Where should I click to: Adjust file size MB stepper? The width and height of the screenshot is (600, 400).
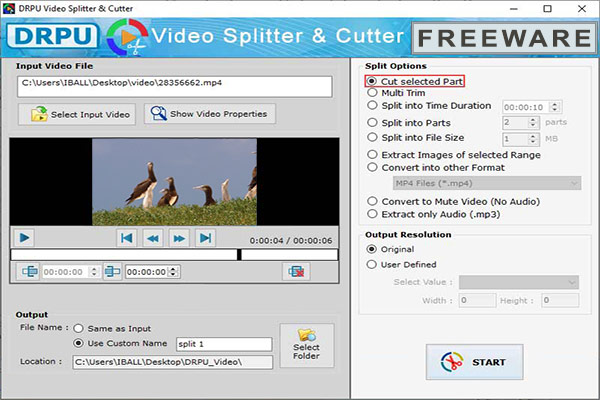tap(533, 139)
